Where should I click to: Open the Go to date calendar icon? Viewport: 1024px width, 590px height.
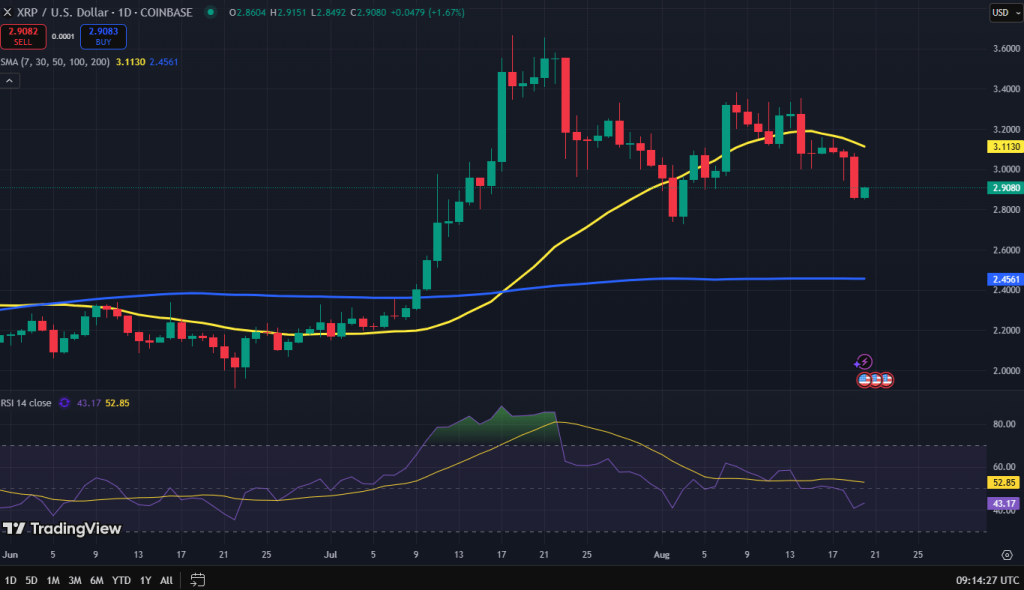[x=197, y=579]
